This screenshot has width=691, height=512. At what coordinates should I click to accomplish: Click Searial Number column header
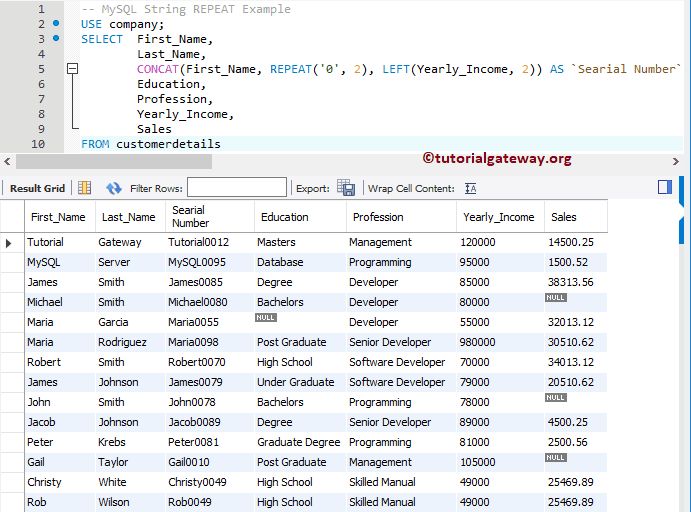210,216
